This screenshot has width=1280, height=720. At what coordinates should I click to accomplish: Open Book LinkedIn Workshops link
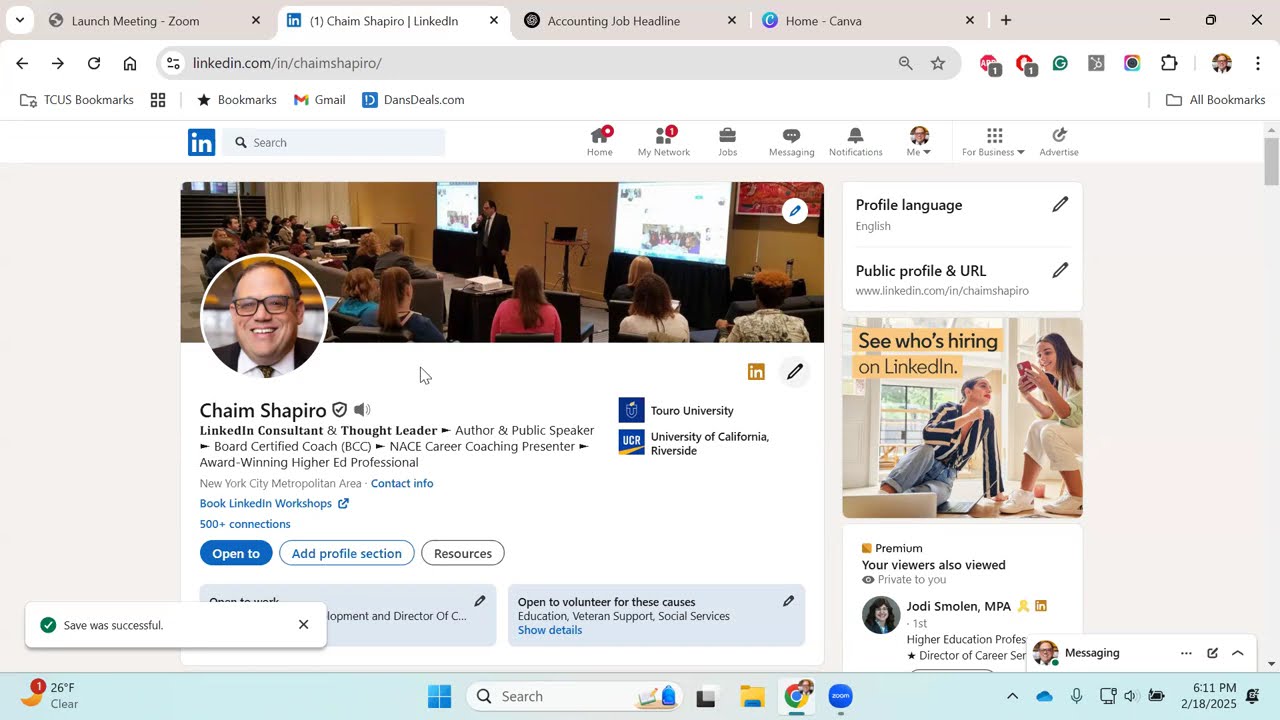274,503
